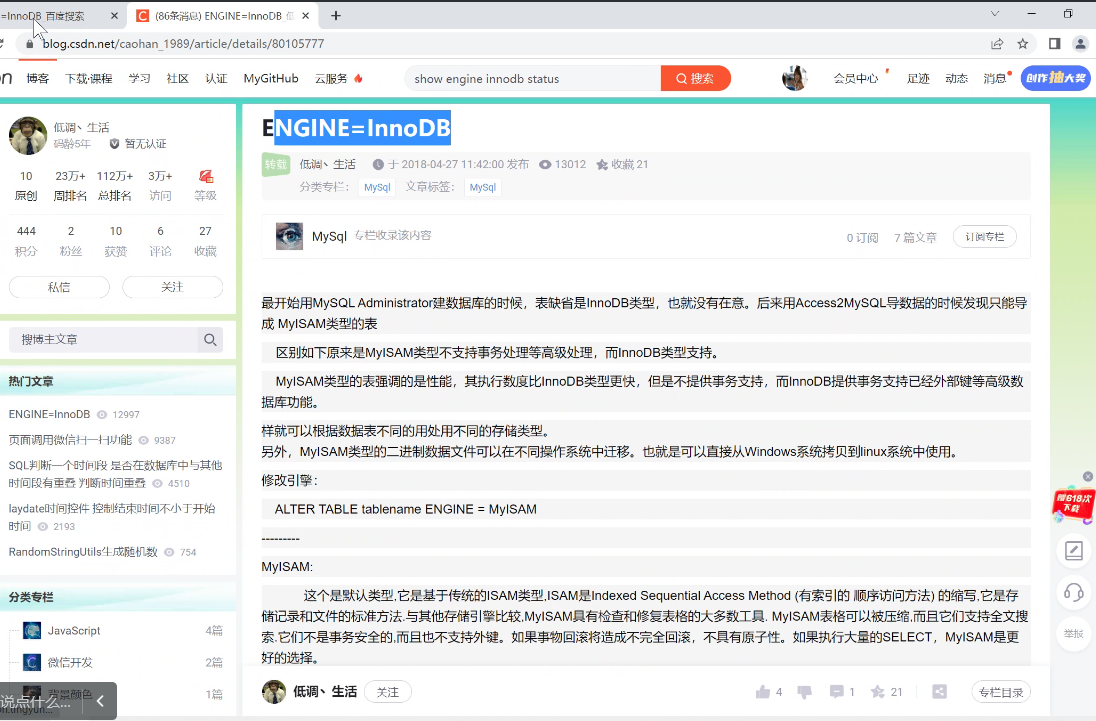Click the headset customer service icon
1096x721 pixels.
(1074, 593)
